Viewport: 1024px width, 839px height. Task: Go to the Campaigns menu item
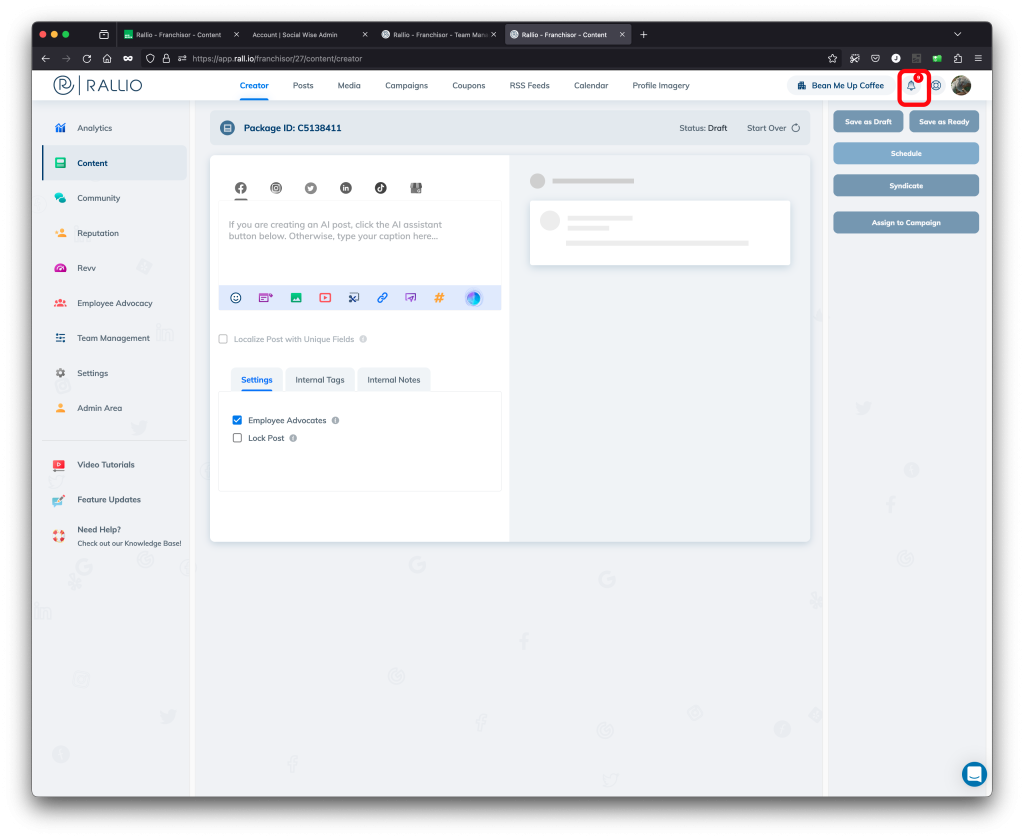tap(406, 86)
